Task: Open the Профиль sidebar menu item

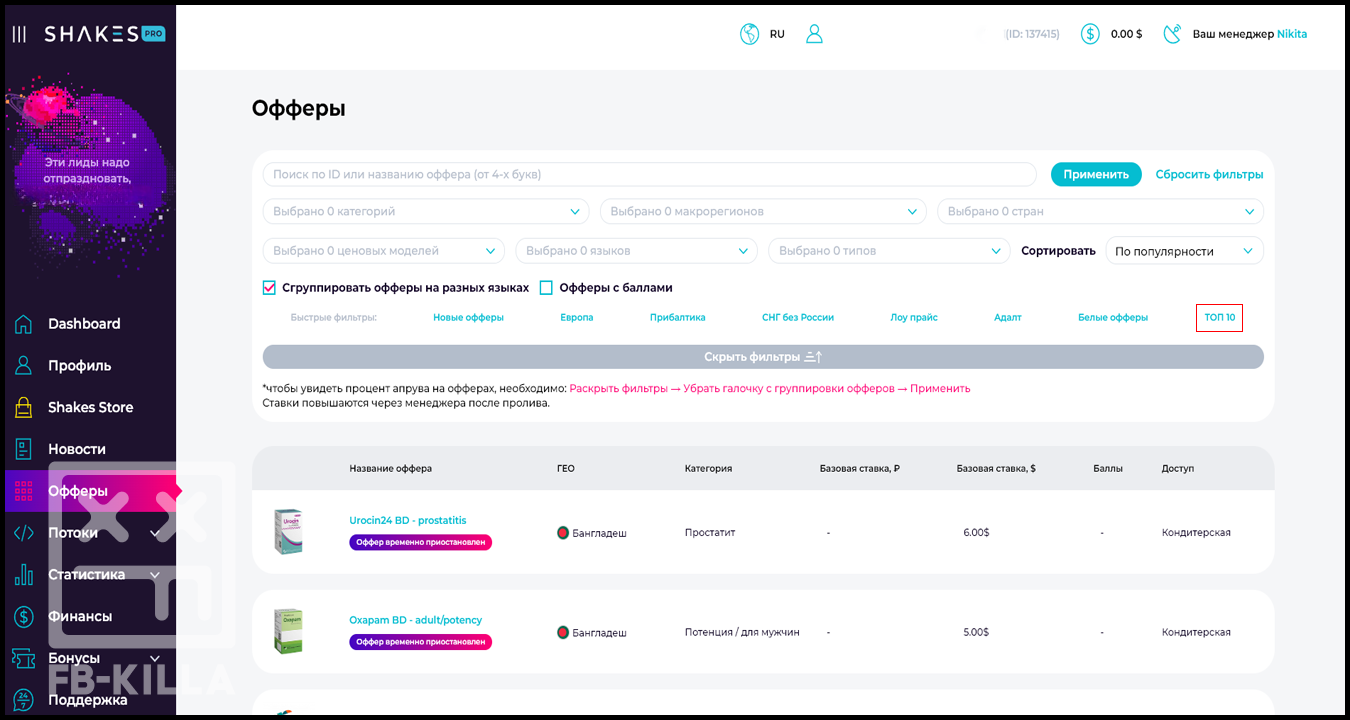Action: (79, 366)
